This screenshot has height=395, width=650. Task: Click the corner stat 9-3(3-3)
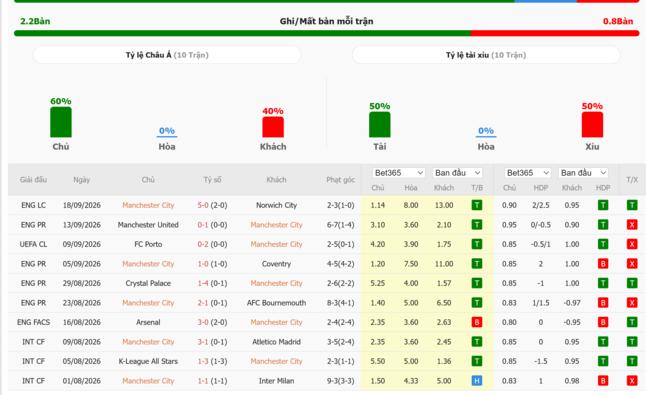pos(340,380)
